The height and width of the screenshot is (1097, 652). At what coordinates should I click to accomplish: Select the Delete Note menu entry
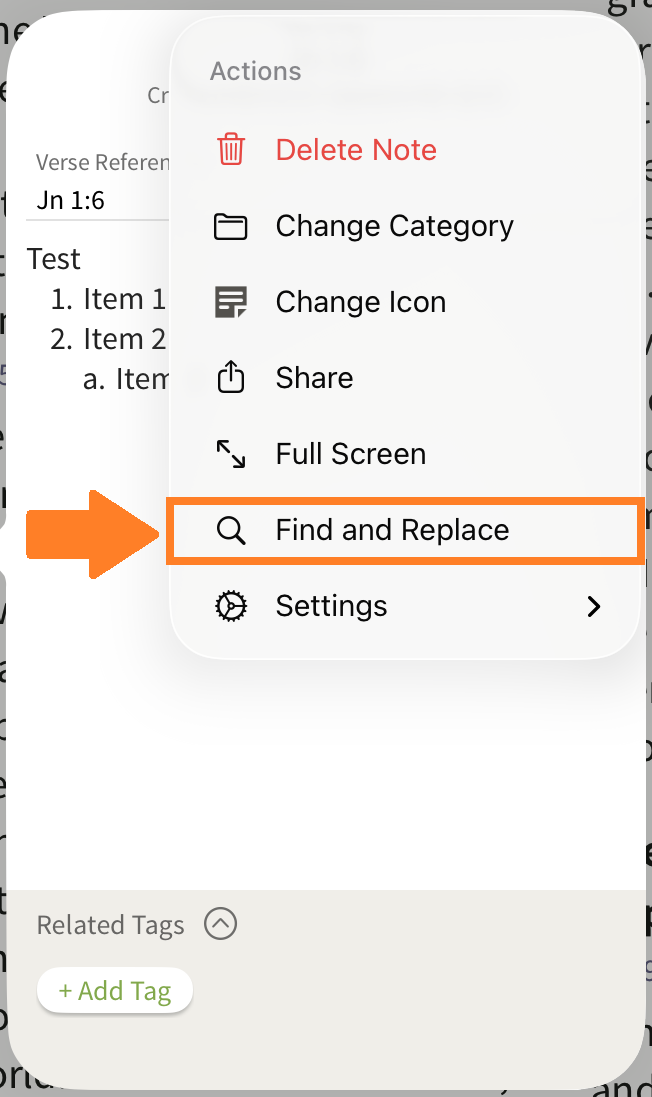pos(356,150)
